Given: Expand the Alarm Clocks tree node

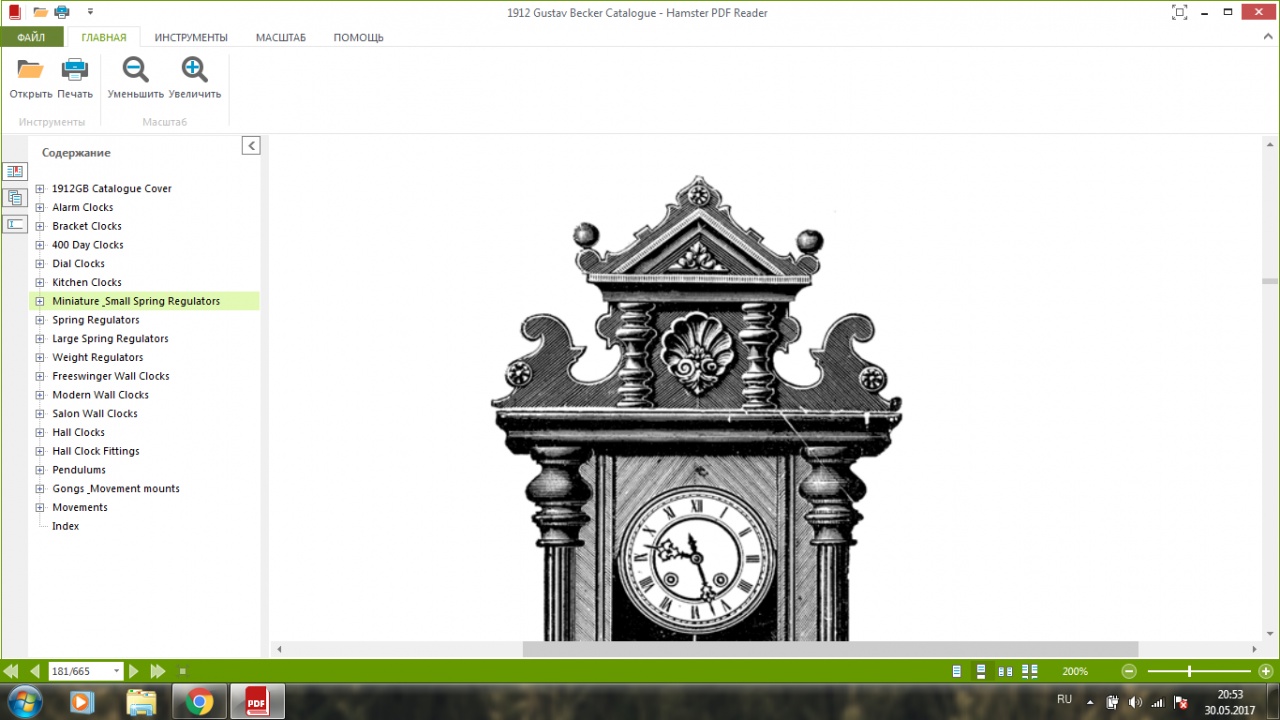Looking at the screenshot, I should pos(40,208).
